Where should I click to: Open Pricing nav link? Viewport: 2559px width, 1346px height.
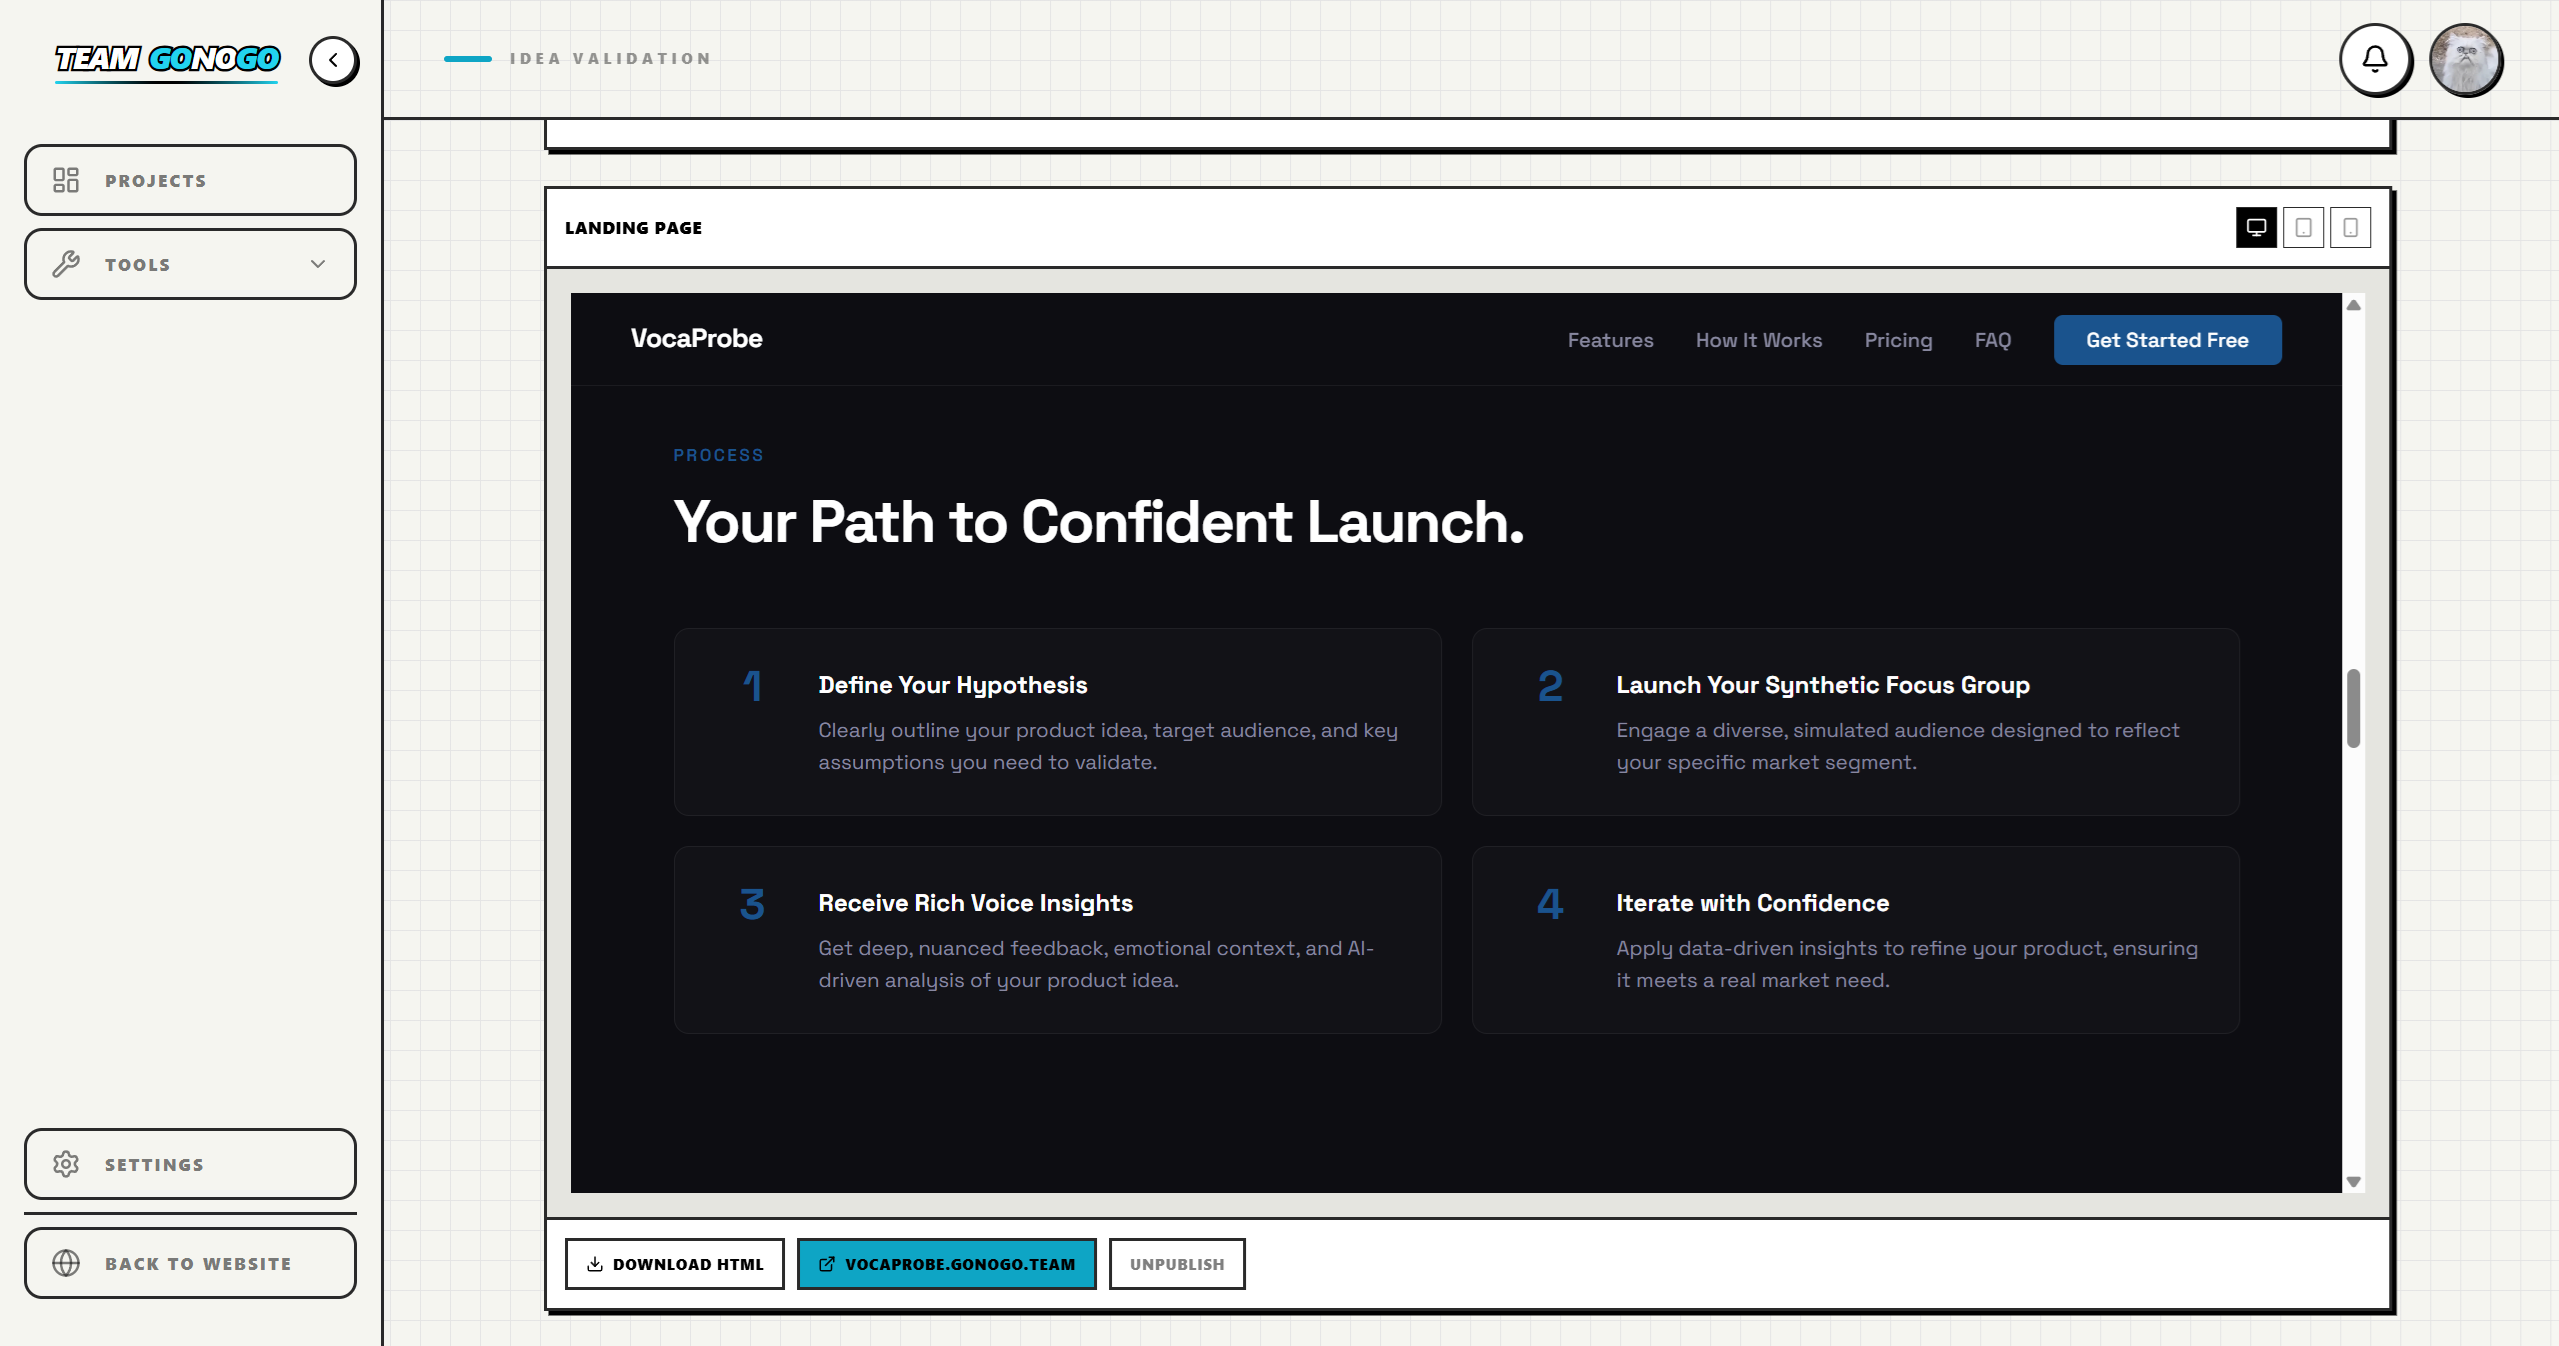point(1898,340)
